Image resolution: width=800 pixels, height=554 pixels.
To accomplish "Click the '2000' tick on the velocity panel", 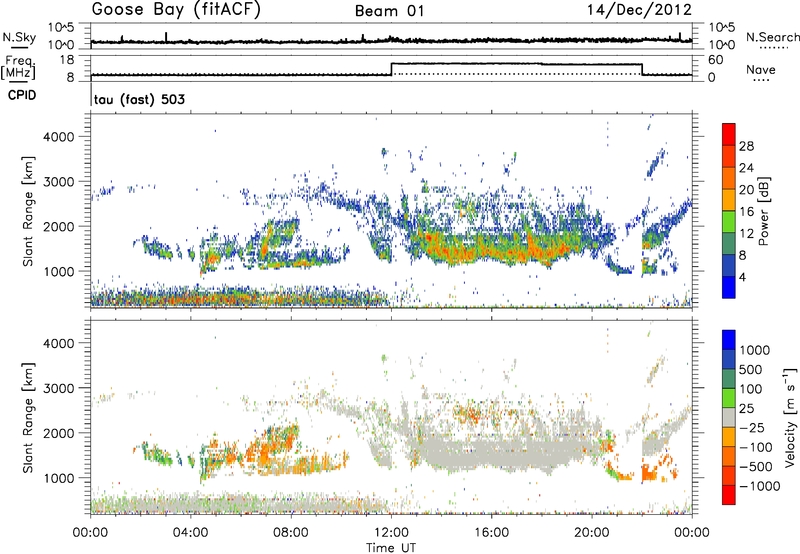I will (58, 433).
